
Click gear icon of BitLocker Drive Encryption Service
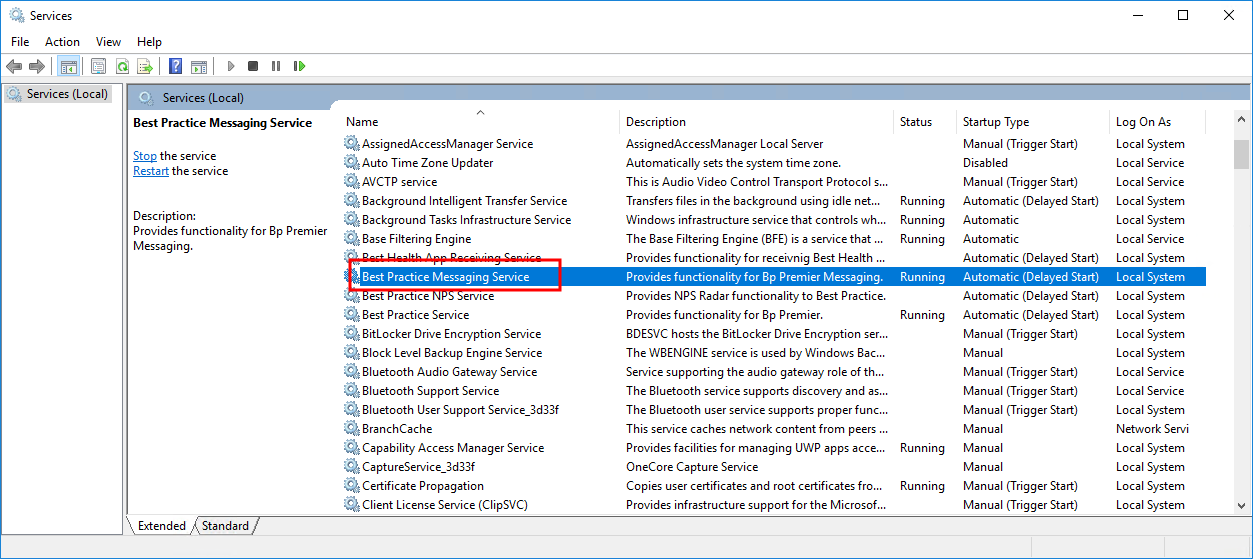point(352,334)
